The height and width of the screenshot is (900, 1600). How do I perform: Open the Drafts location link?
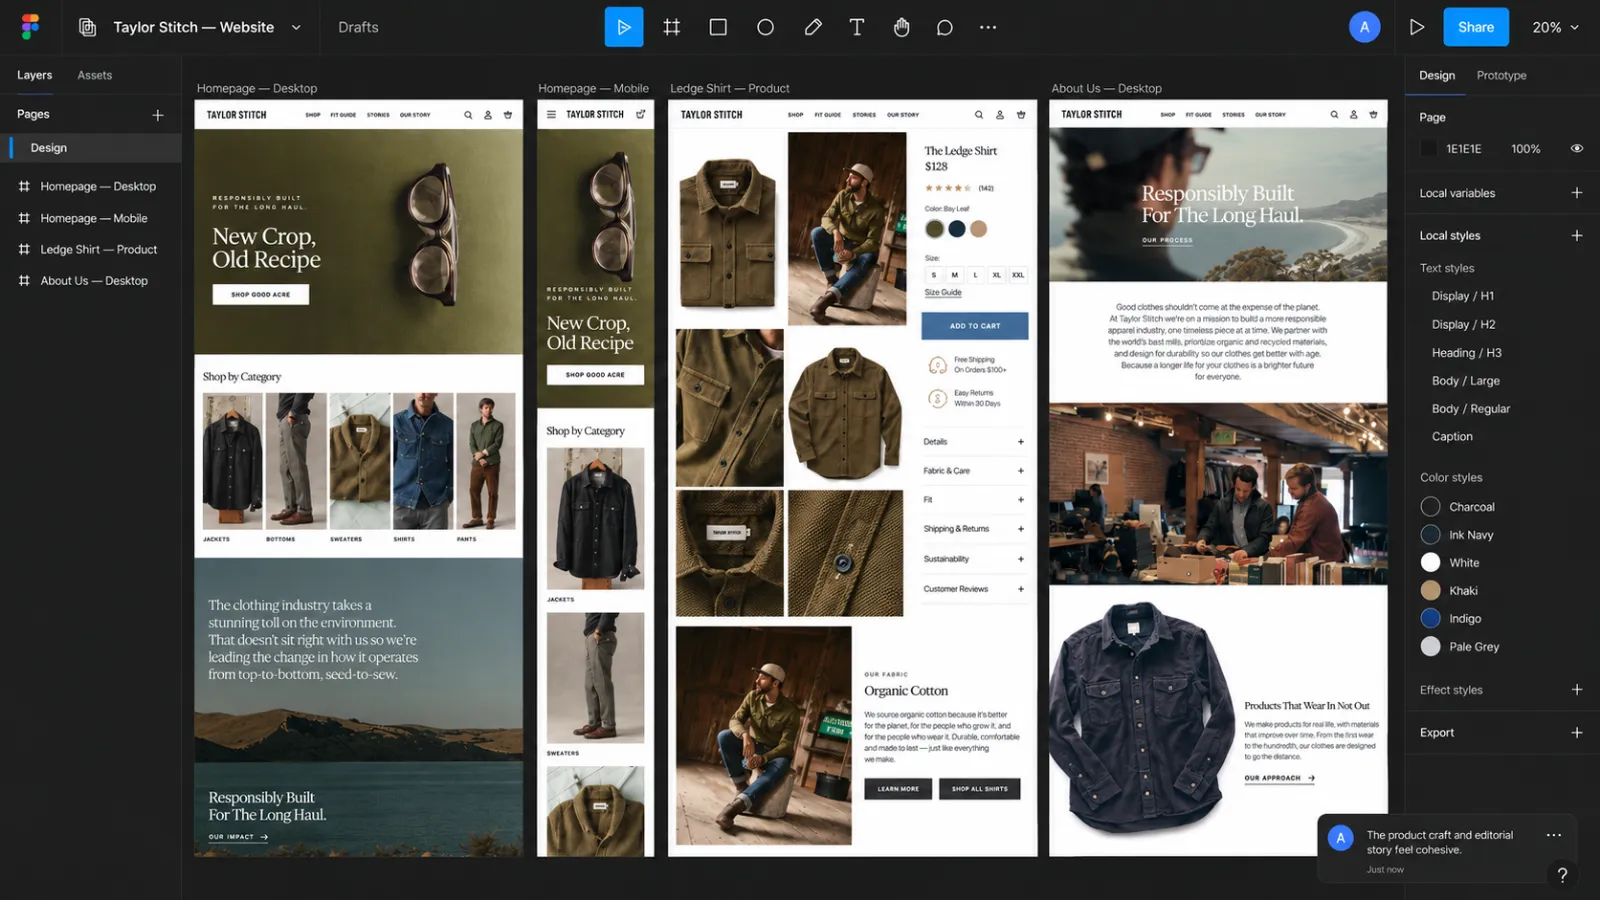click(x=358, y=27)
